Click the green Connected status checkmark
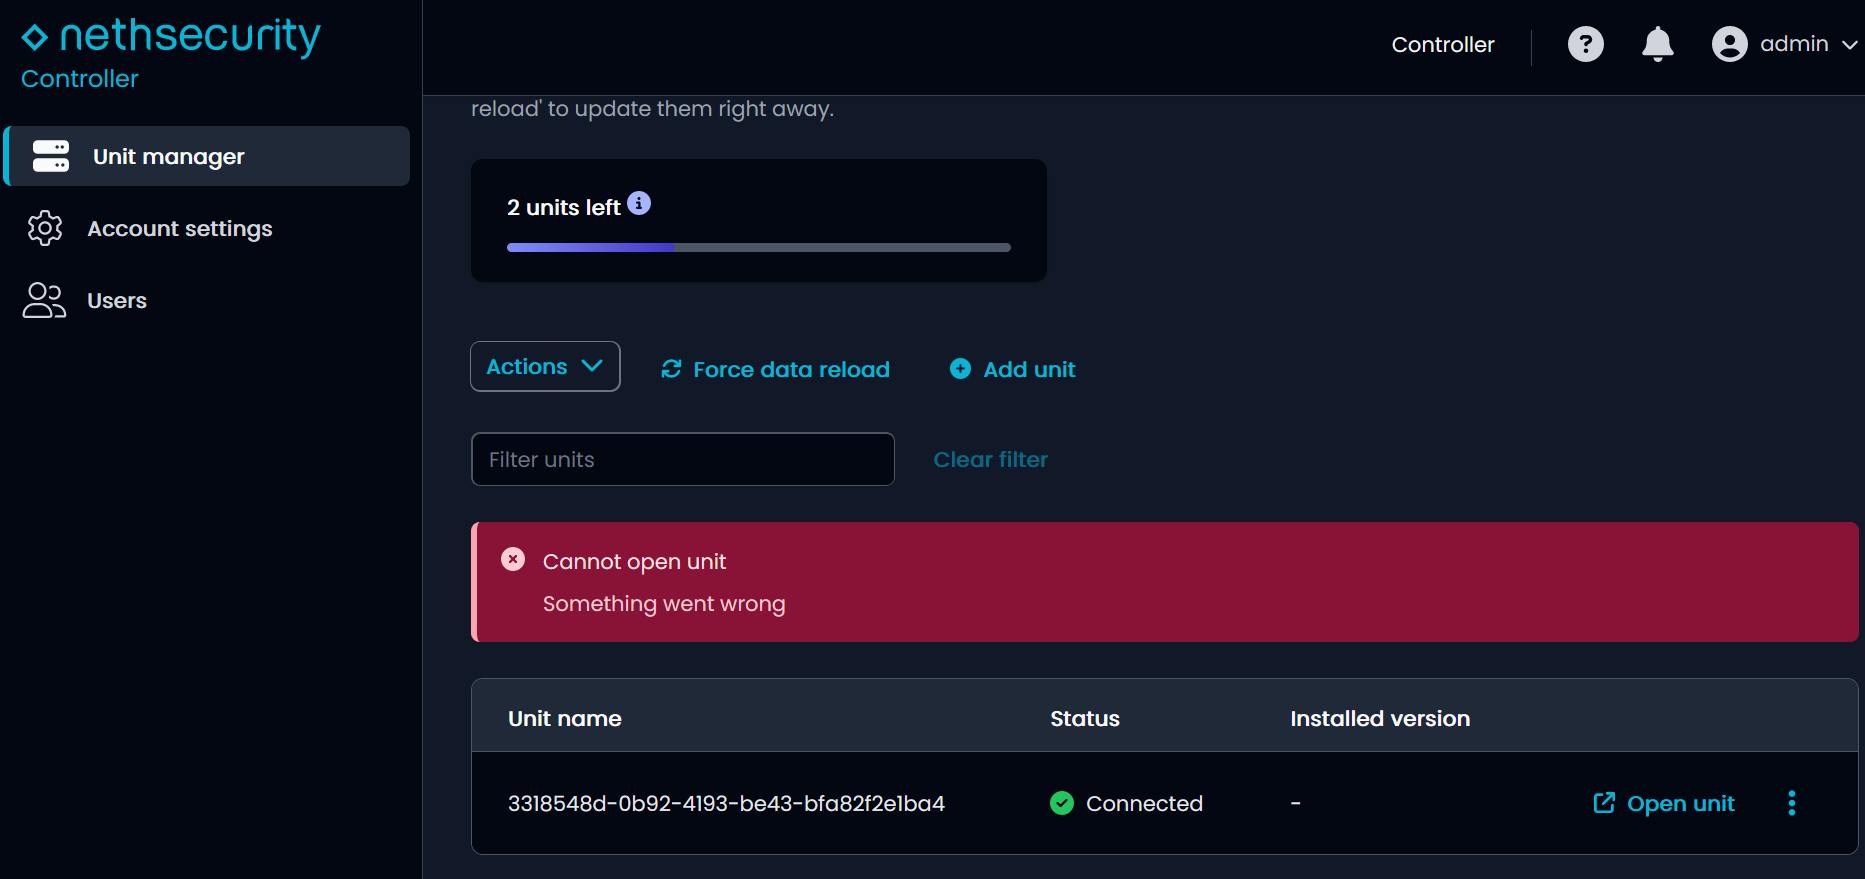Viewport: 1865px width, 879px height. pyautogui.click(x=1062, y=803)
